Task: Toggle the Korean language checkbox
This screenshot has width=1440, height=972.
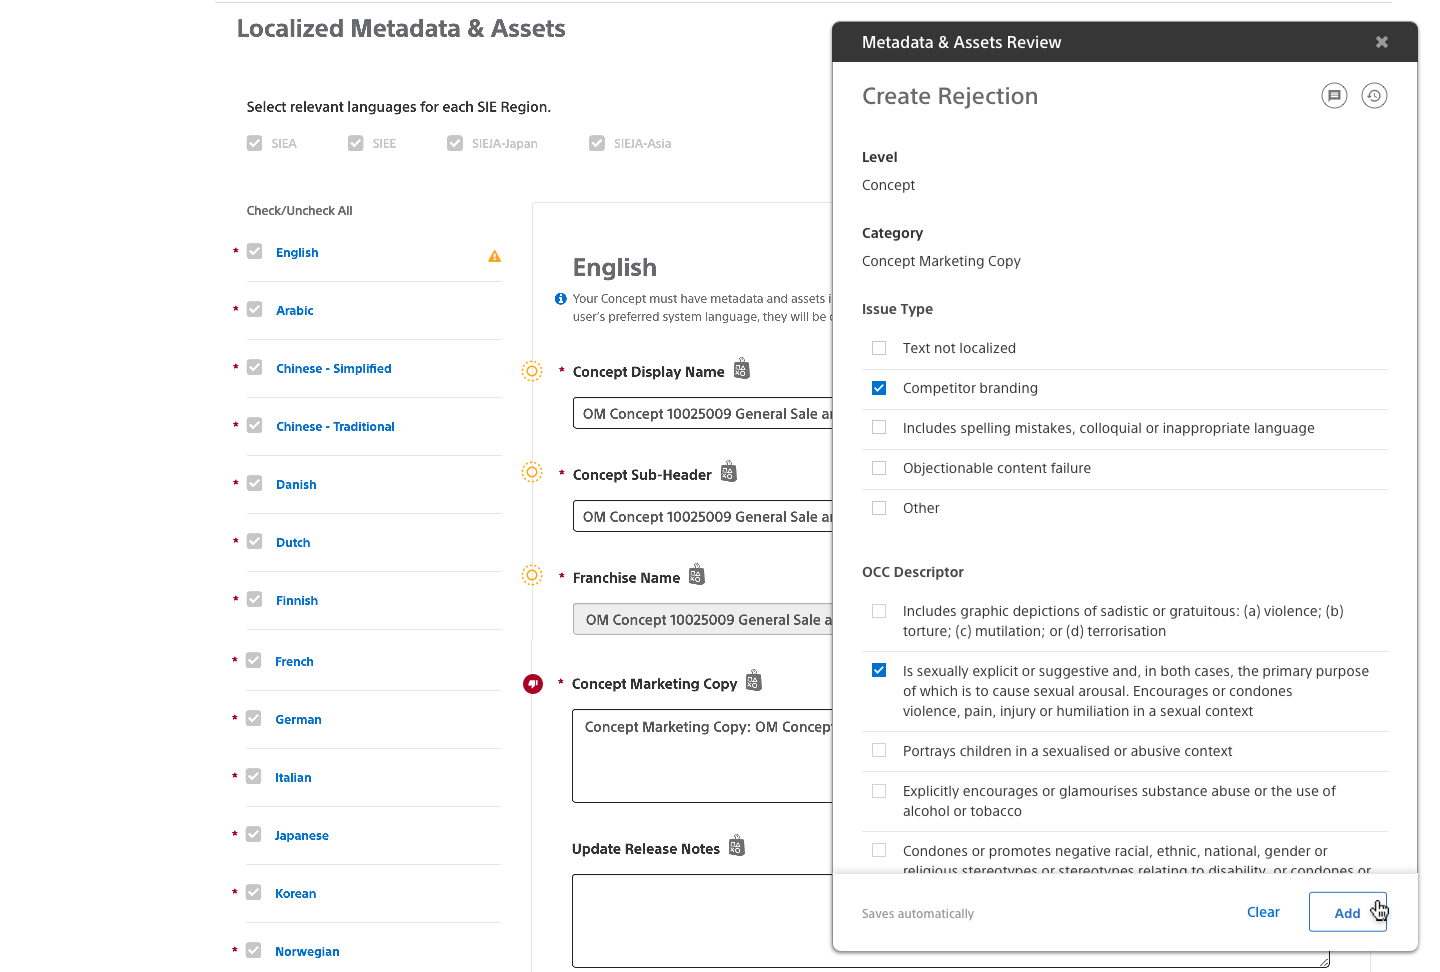Action: point(254,892)
